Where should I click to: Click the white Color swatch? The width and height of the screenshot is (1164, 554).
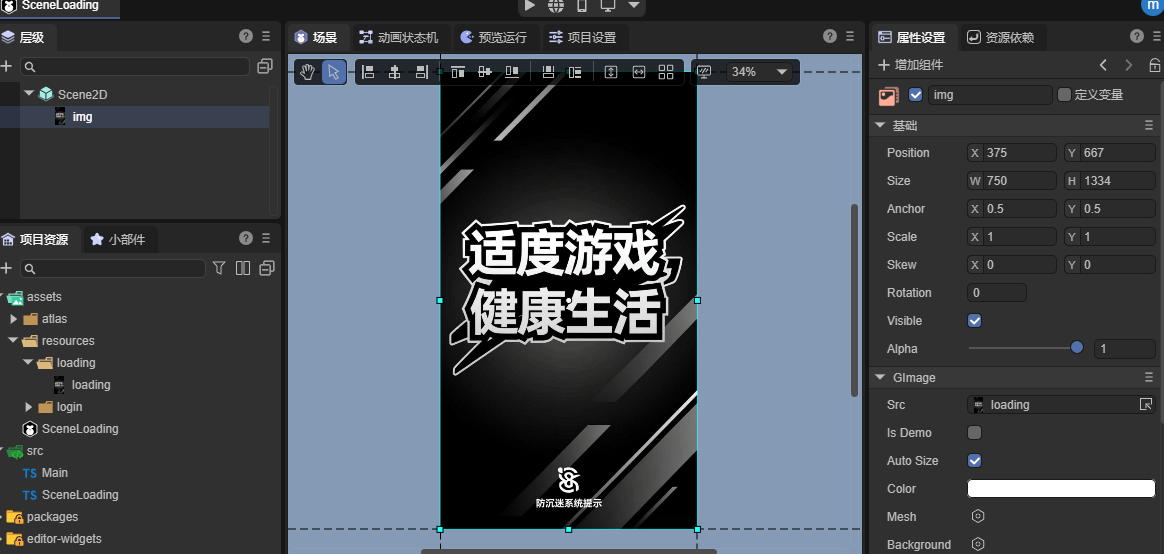tap(1060, 489)
